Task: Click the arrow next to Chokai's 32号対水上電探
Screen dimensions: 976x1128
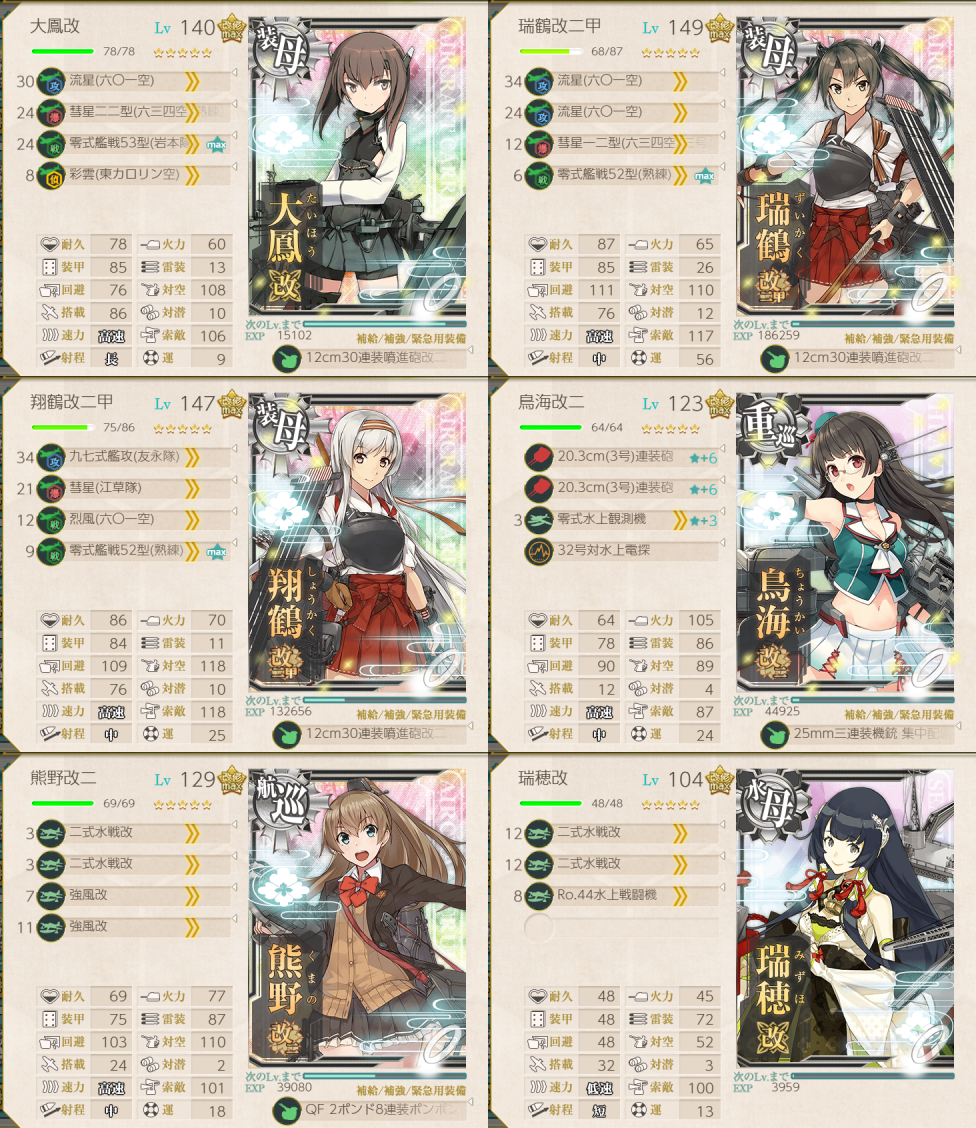Action: point(722,542)
